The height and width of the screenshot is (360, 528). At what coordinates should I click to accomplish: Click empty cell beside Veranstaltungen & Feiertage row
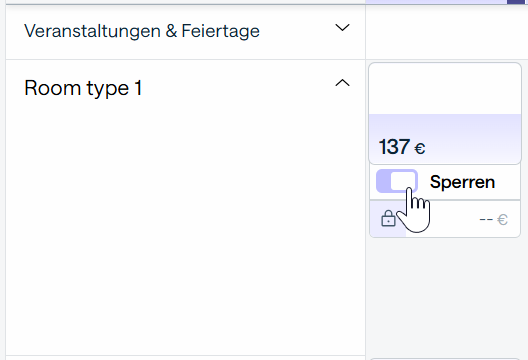pyautogui.click(x=447, y=32)
